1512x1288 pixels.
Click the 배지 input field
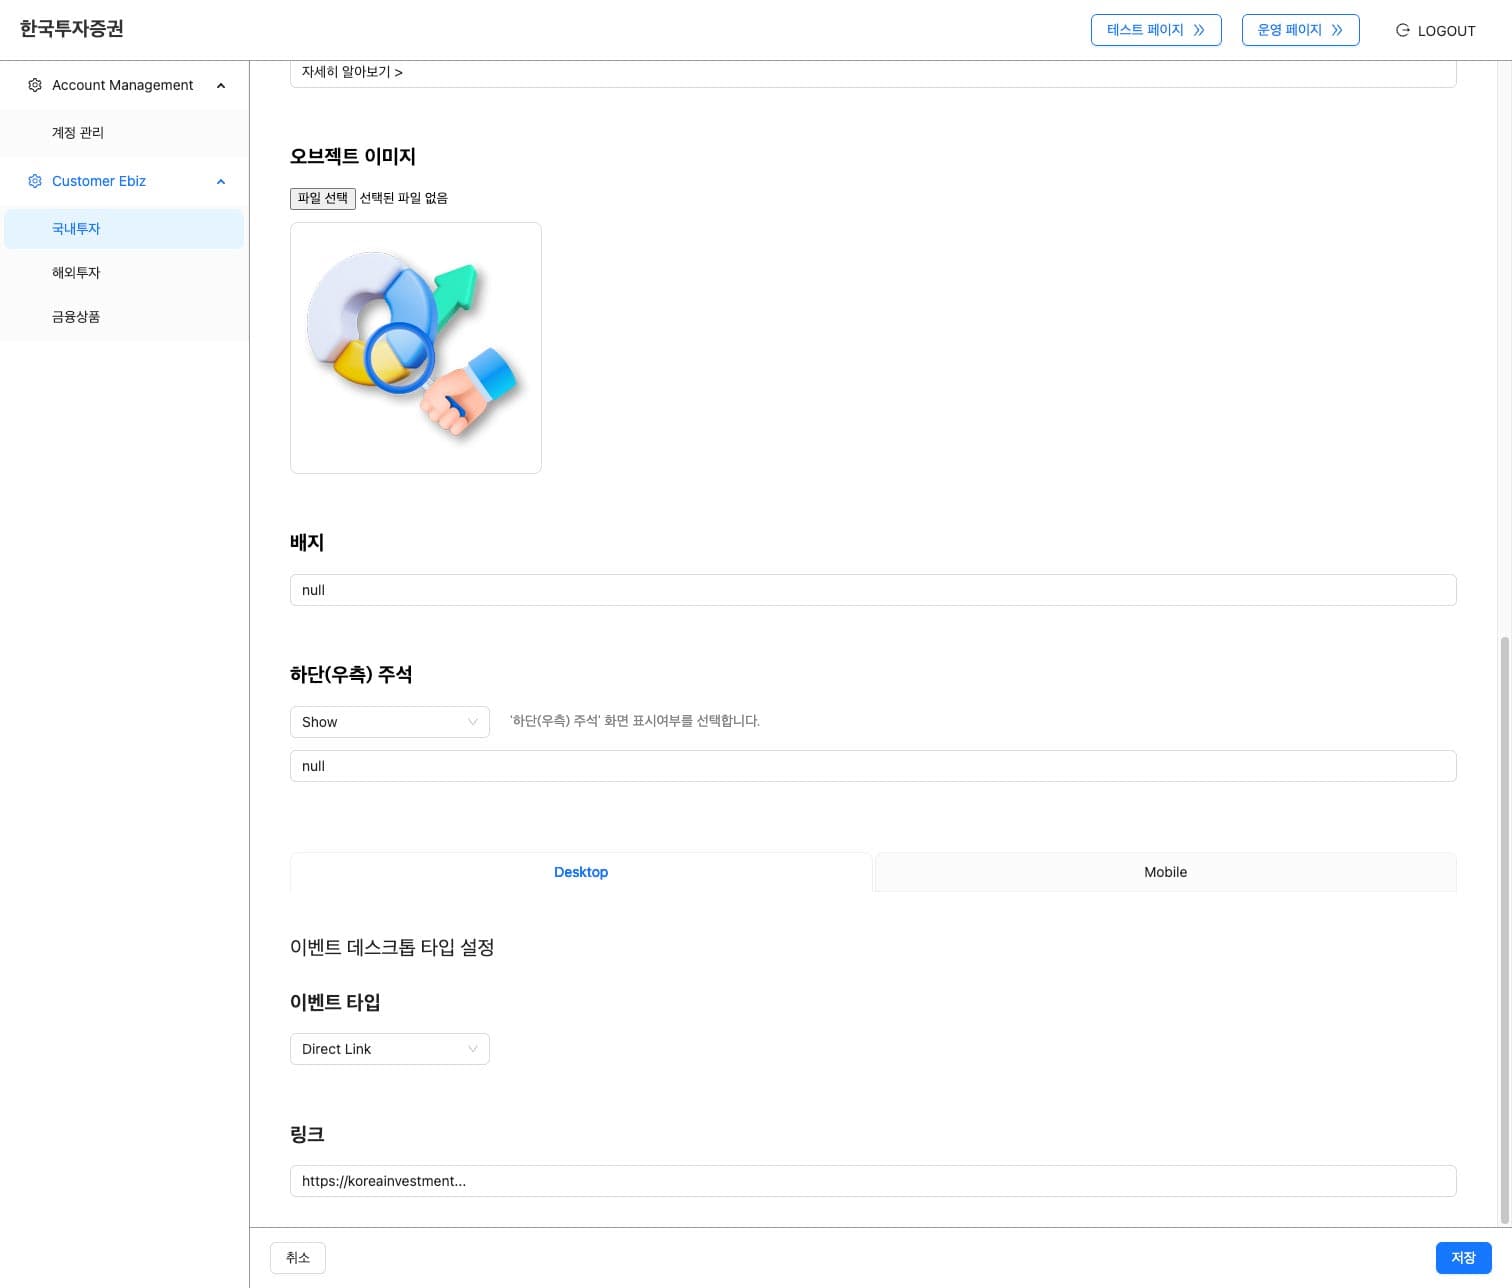pos(872,590)
